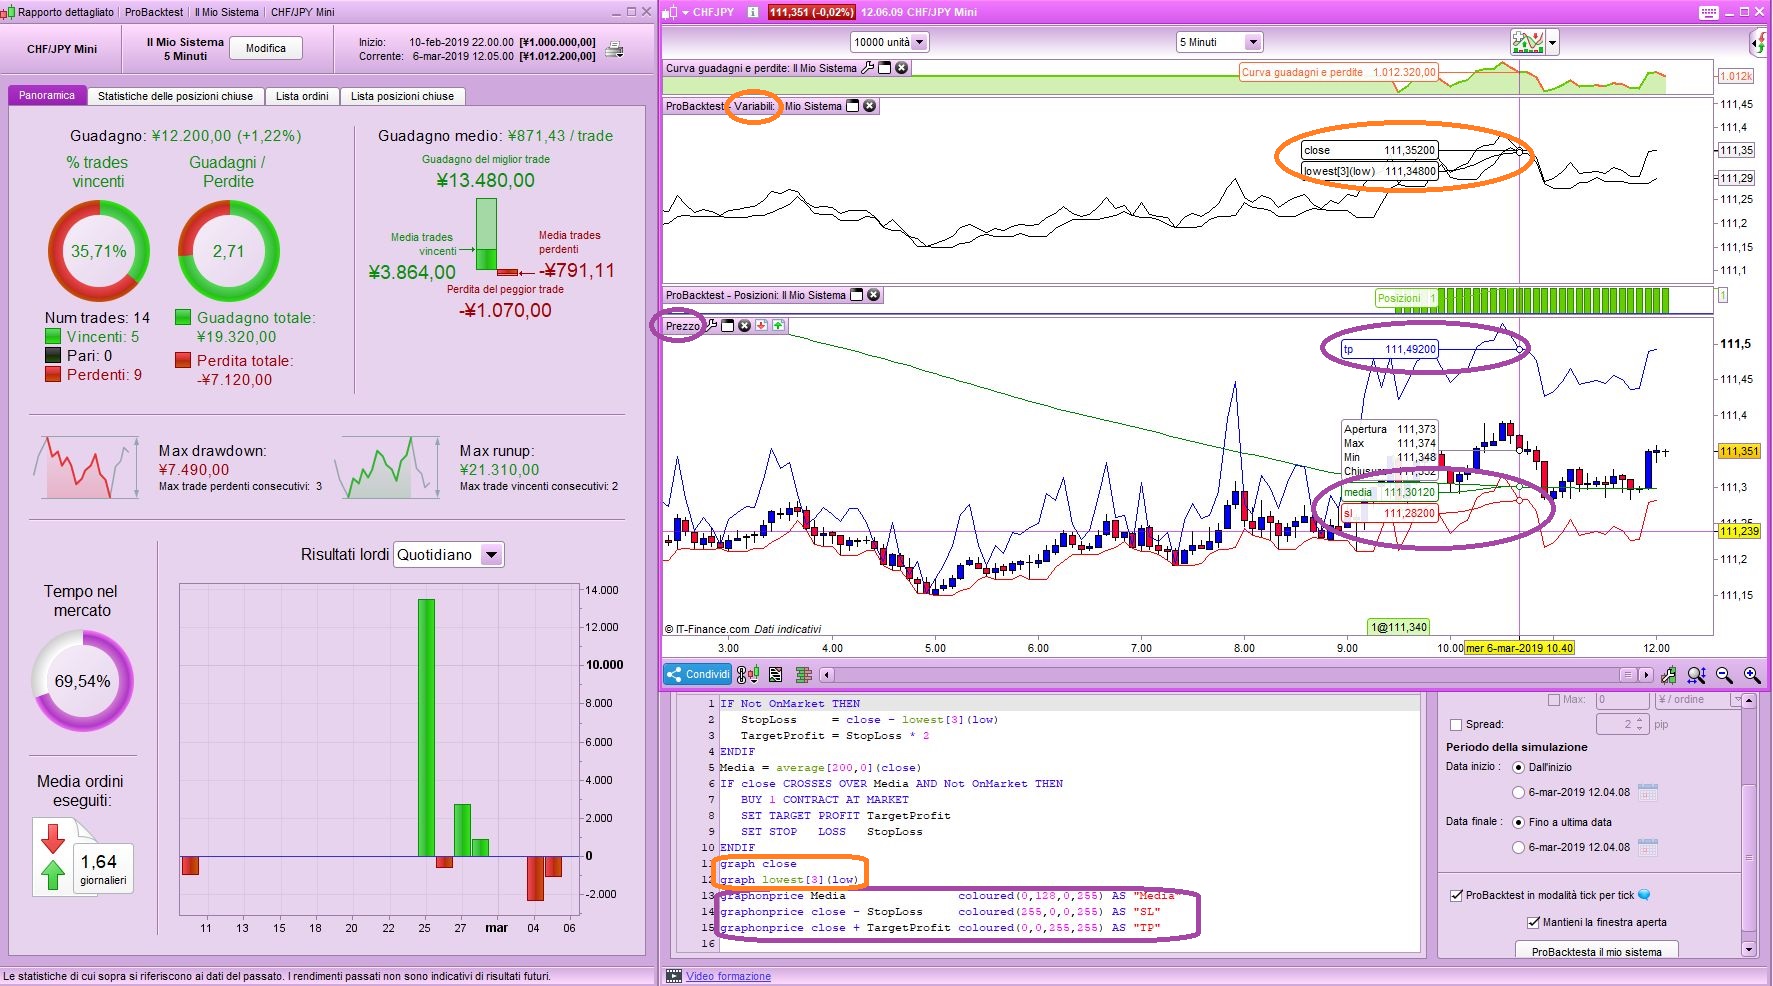Toggle the Max checkbox
The width and height of the screenshot is (1773, 986).
[x=1553, y=700]
